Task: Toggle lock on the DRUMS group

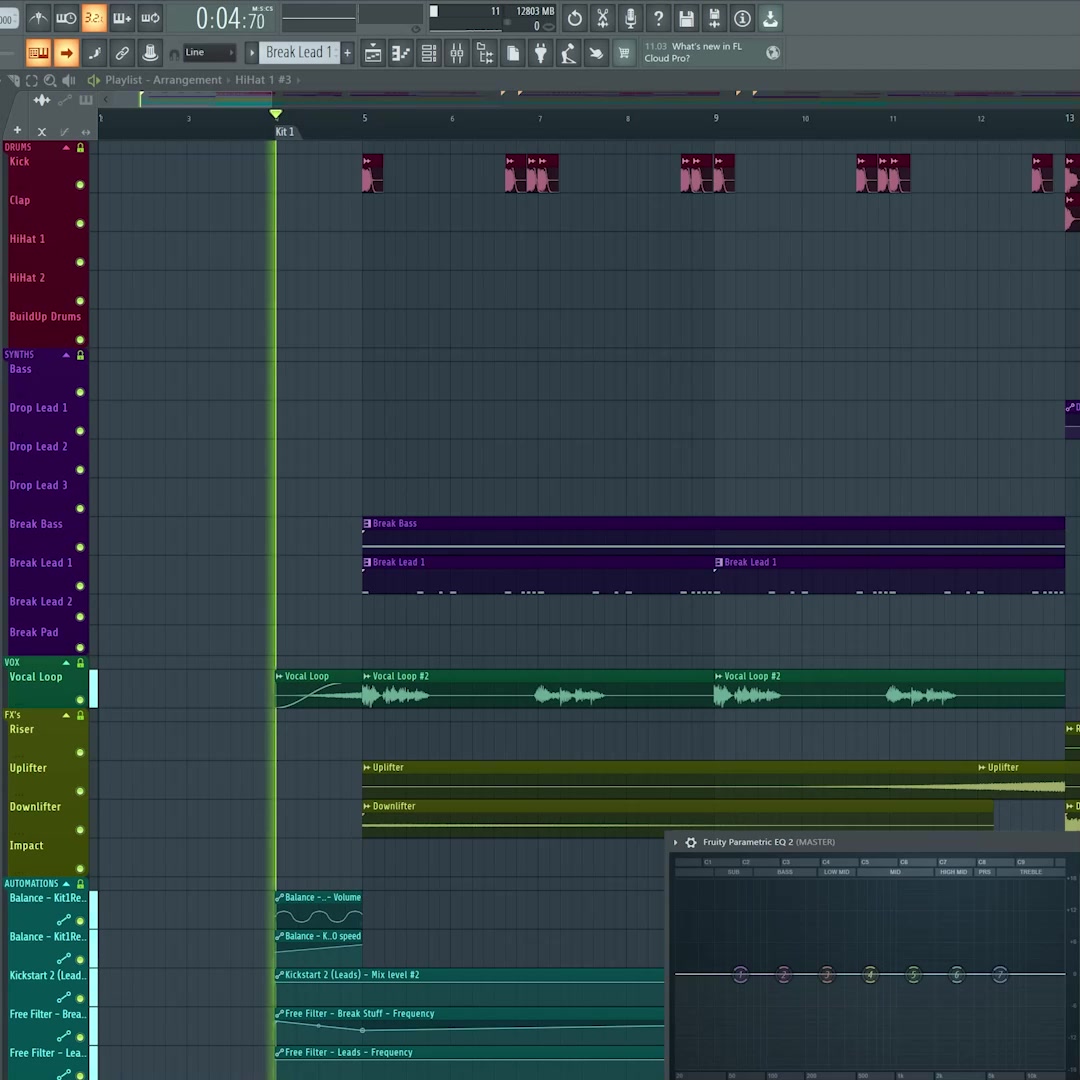Action: [x=81, y=147]
